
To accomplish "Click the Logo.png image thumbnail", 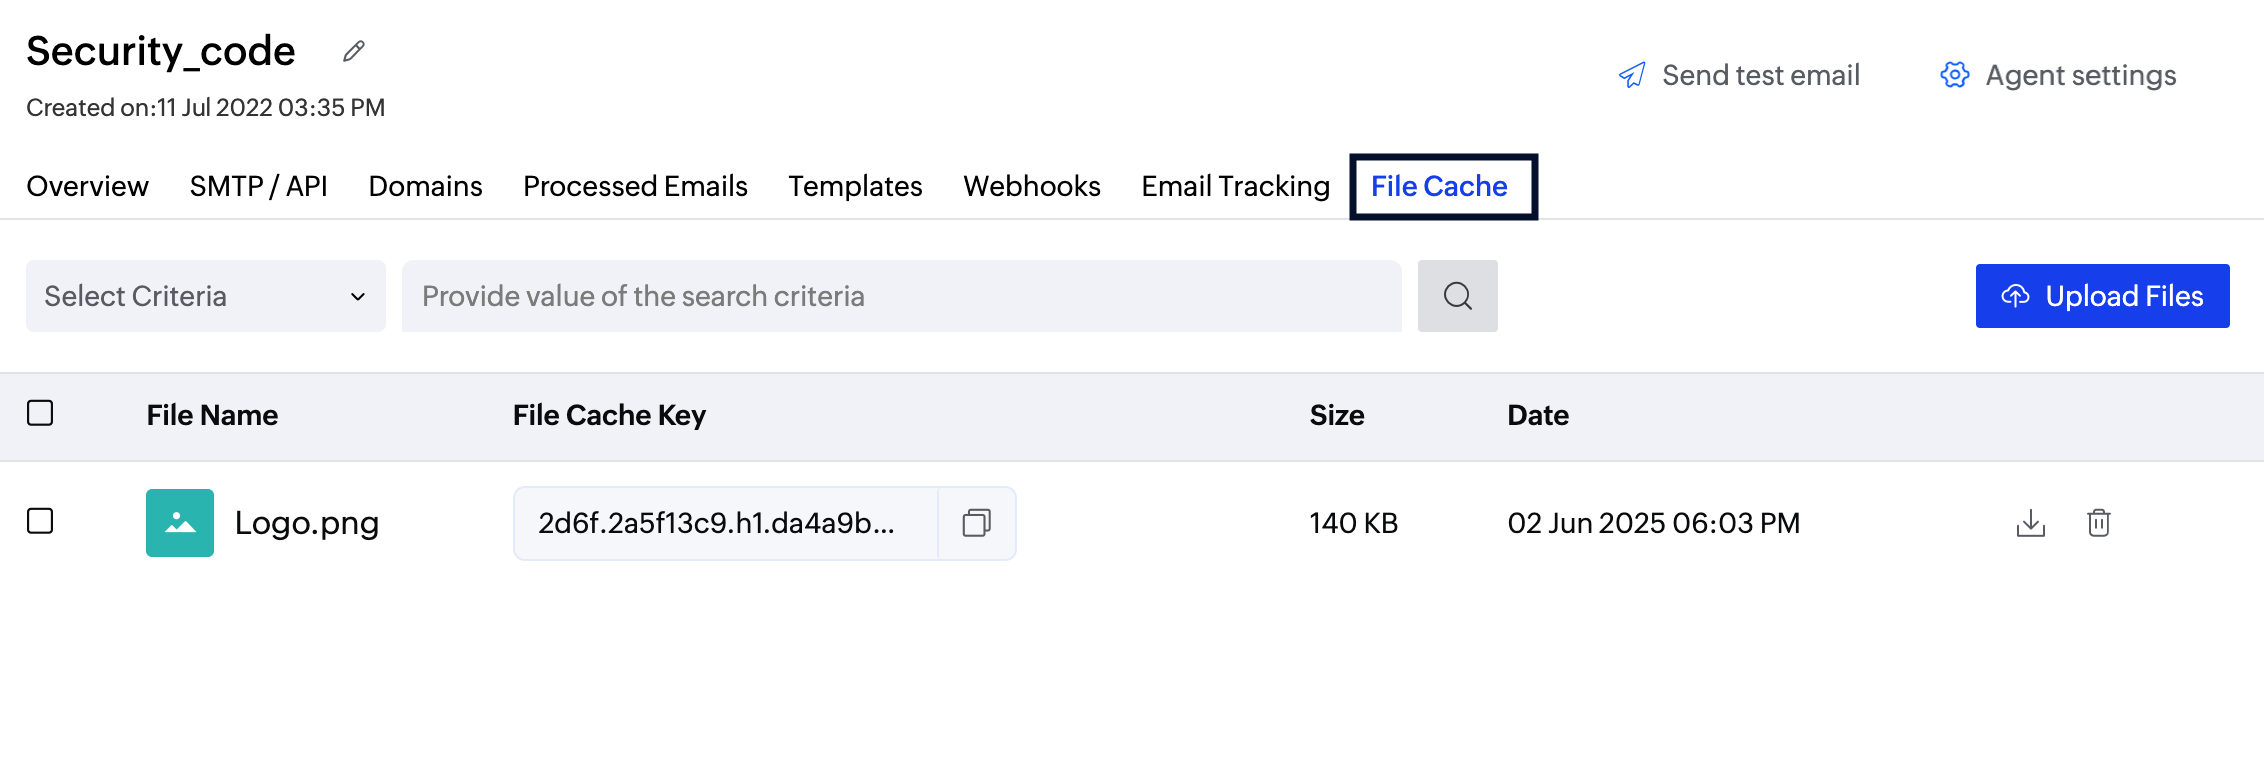I will point(179,522).
